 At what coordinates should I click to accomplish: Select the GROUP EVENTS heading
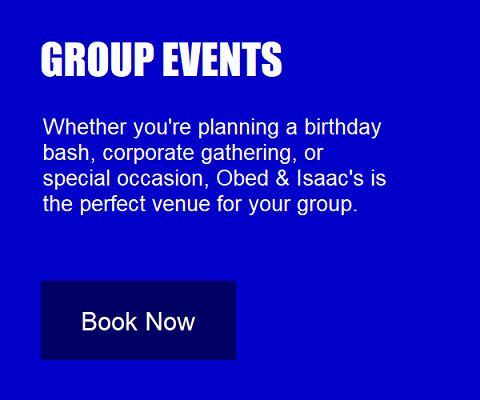pos(162,60)
